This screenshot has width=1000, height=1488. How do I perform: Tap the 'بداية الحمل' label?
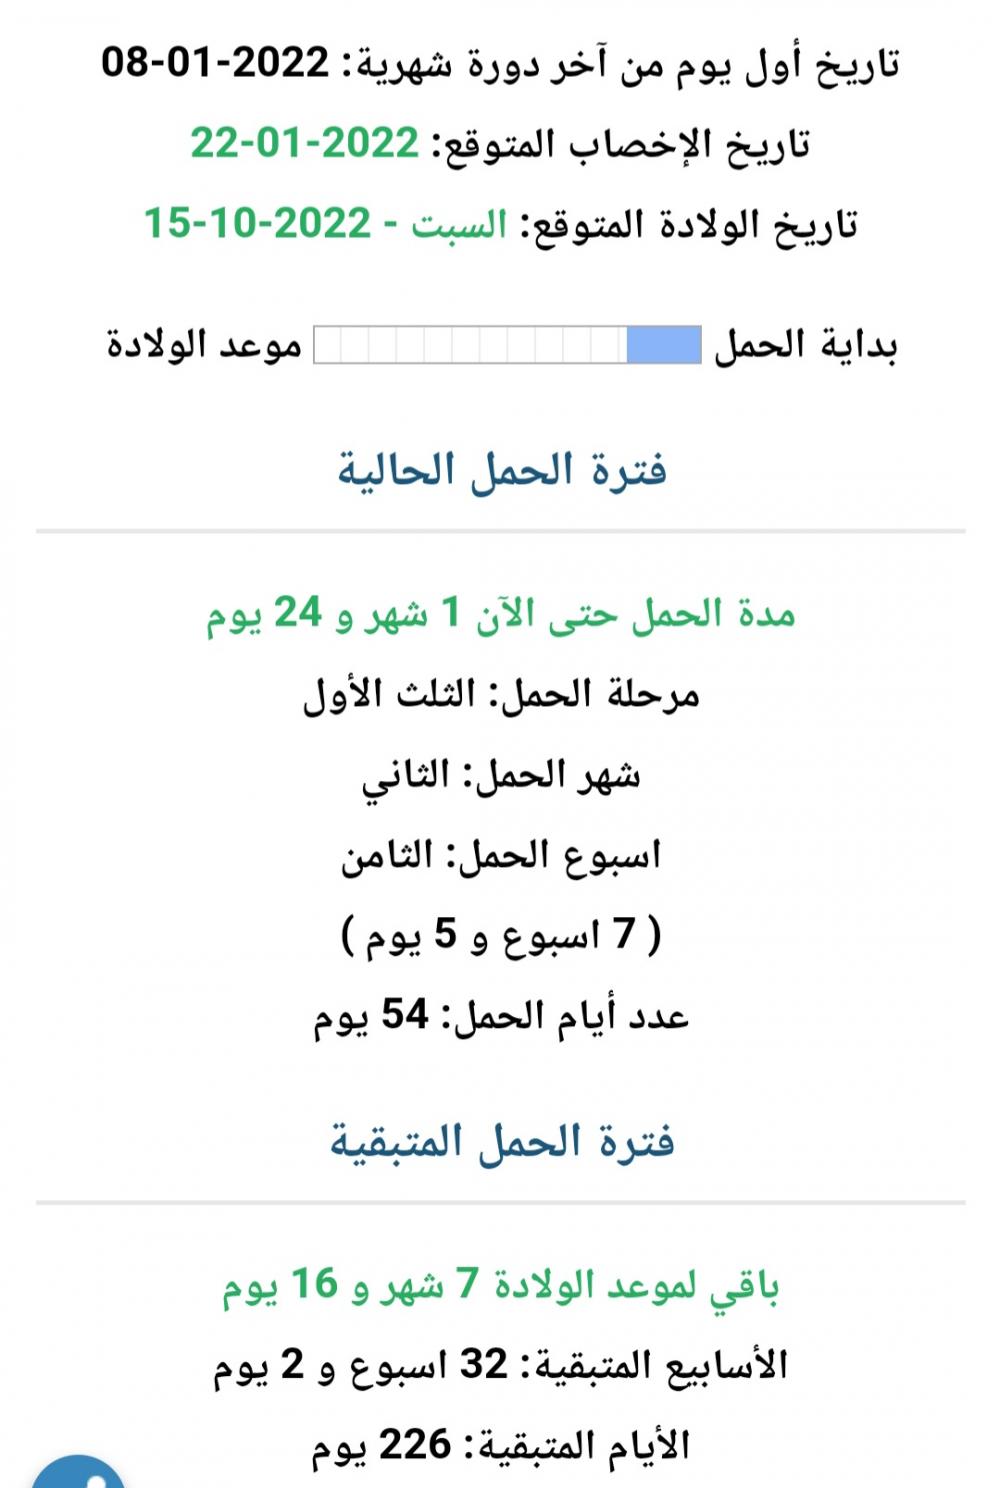pos(805,346)
